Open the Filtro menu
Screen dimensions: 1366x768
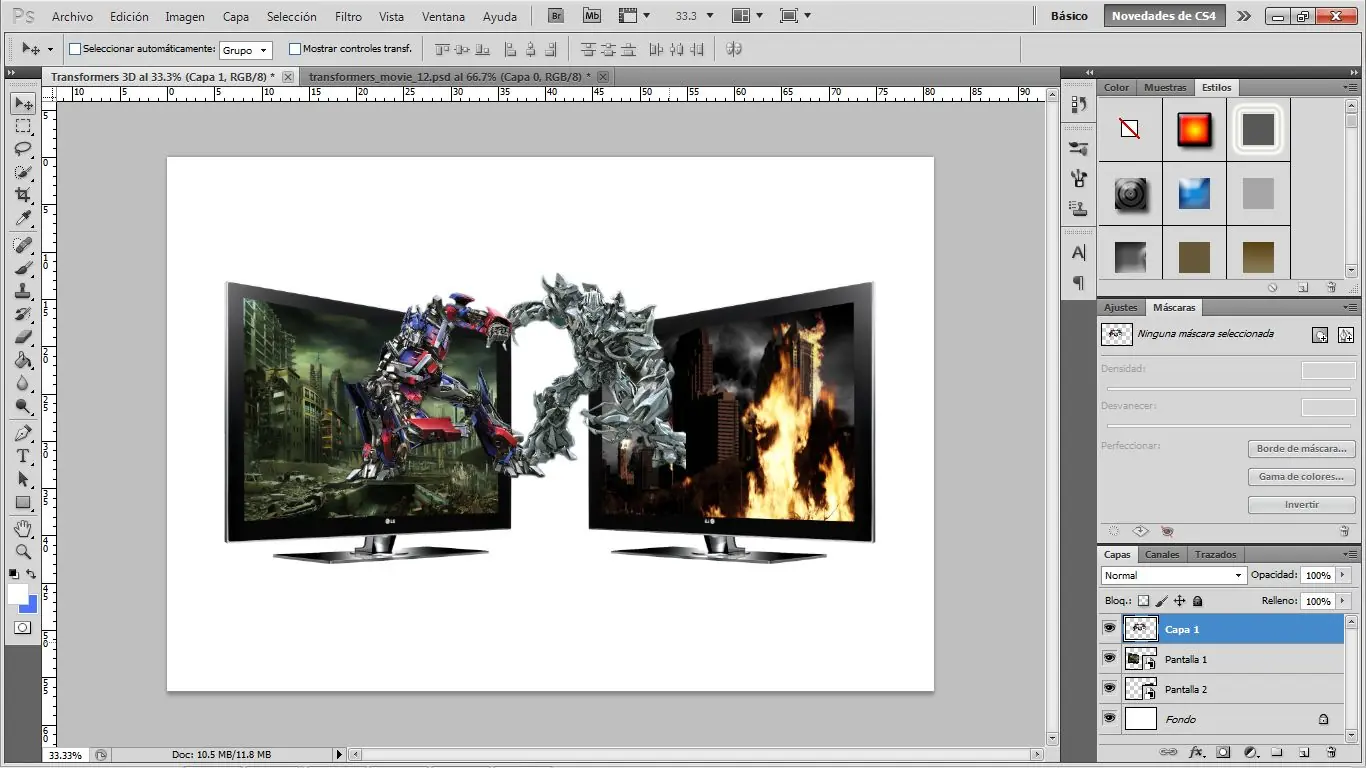click(x=348, y=17)
